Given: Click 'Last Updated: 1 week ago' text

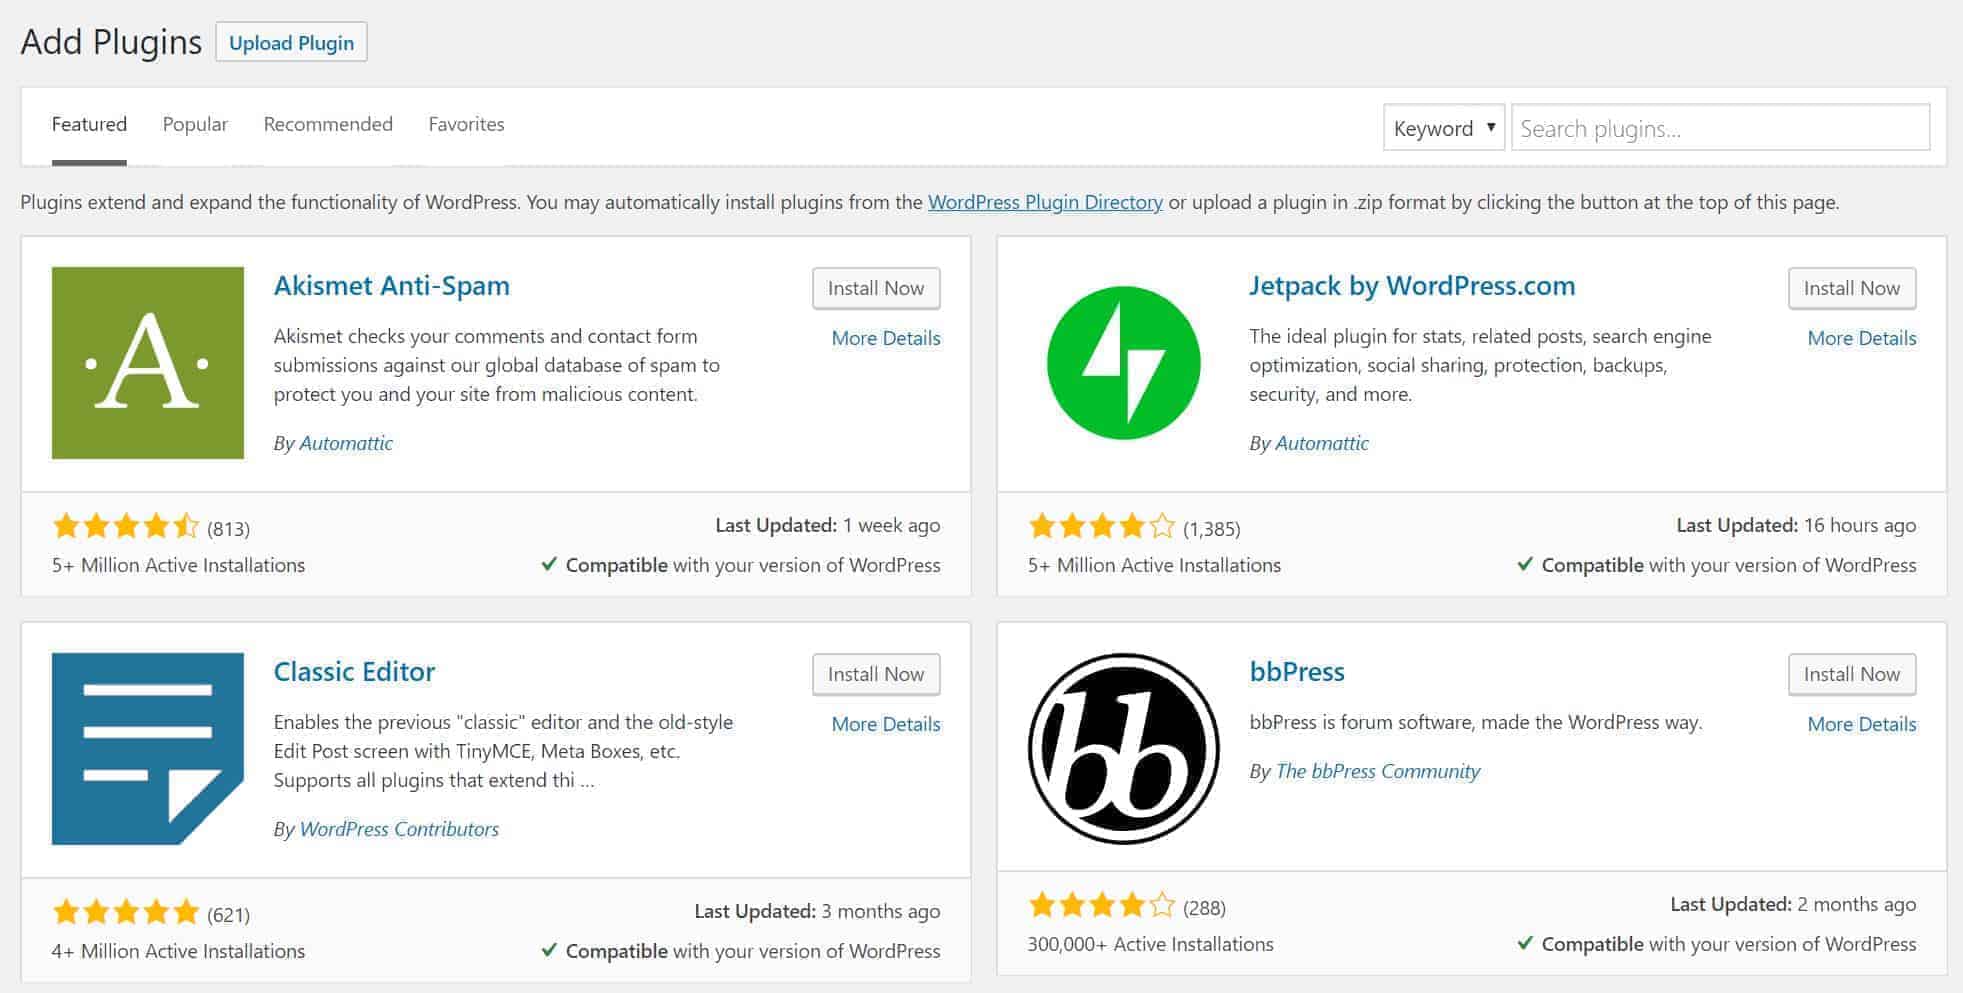Looking at the screenshot, I should pos(828,525).
